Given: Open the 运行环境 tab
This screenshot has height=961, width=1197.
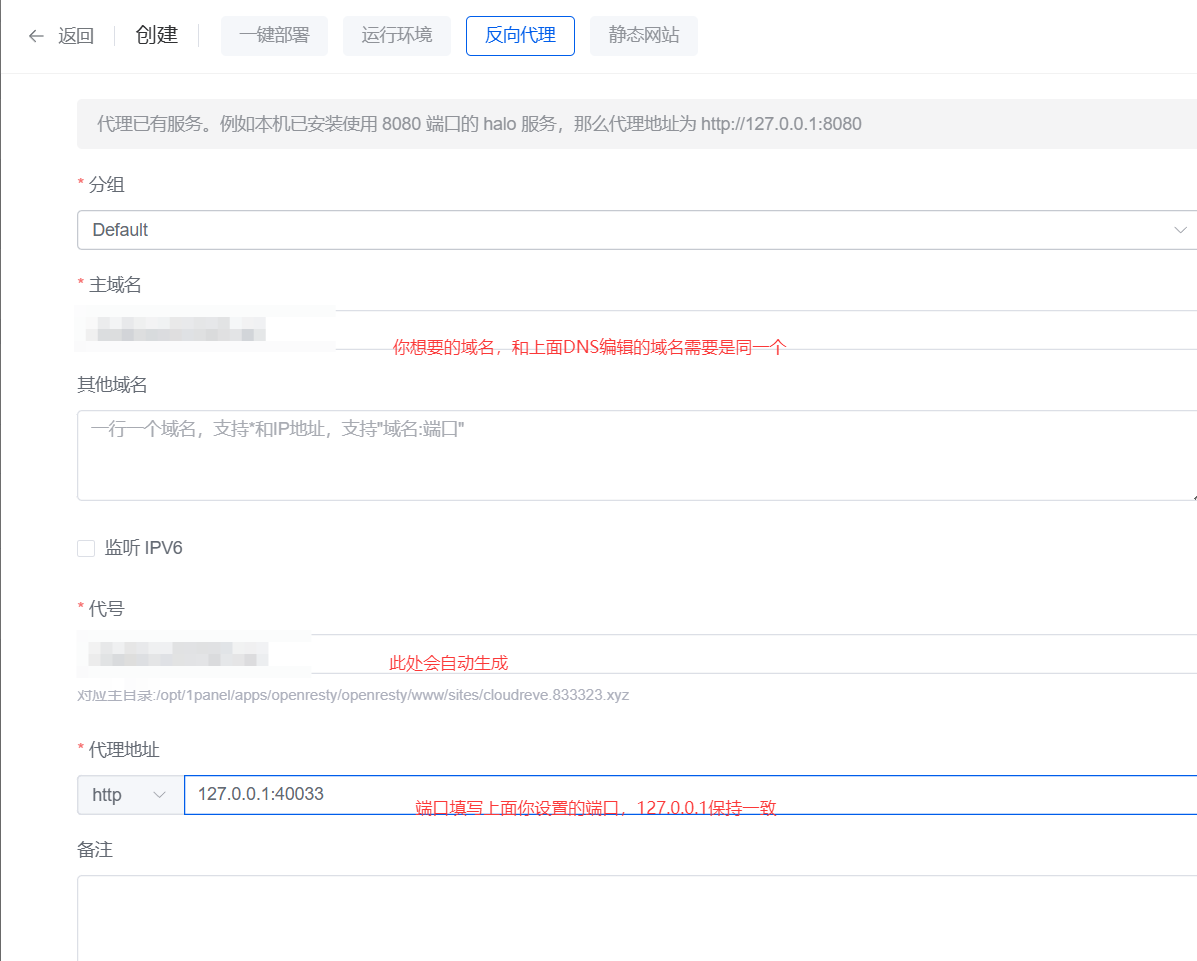Looking at the screenshot, I should (397, 36).
